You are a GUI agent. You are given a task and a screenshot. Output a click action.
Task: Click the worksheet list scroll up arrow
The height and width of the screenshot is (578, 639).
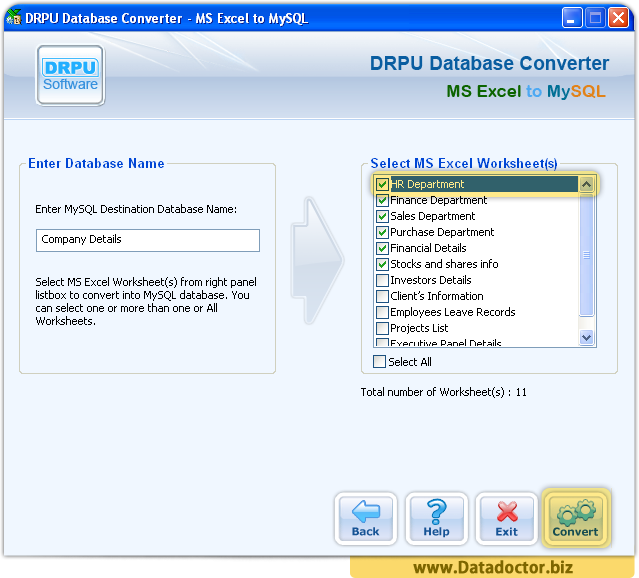[x=586, y=184]
